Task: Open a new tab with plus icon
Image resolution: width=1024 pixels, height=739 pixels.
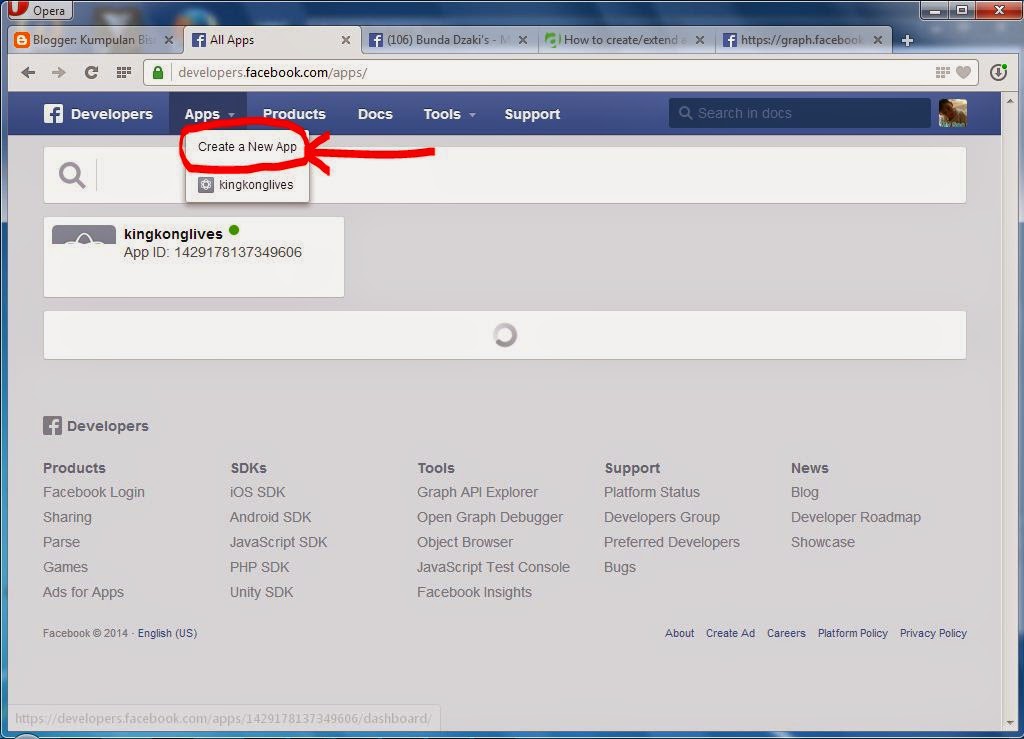Action: point(907,40)
